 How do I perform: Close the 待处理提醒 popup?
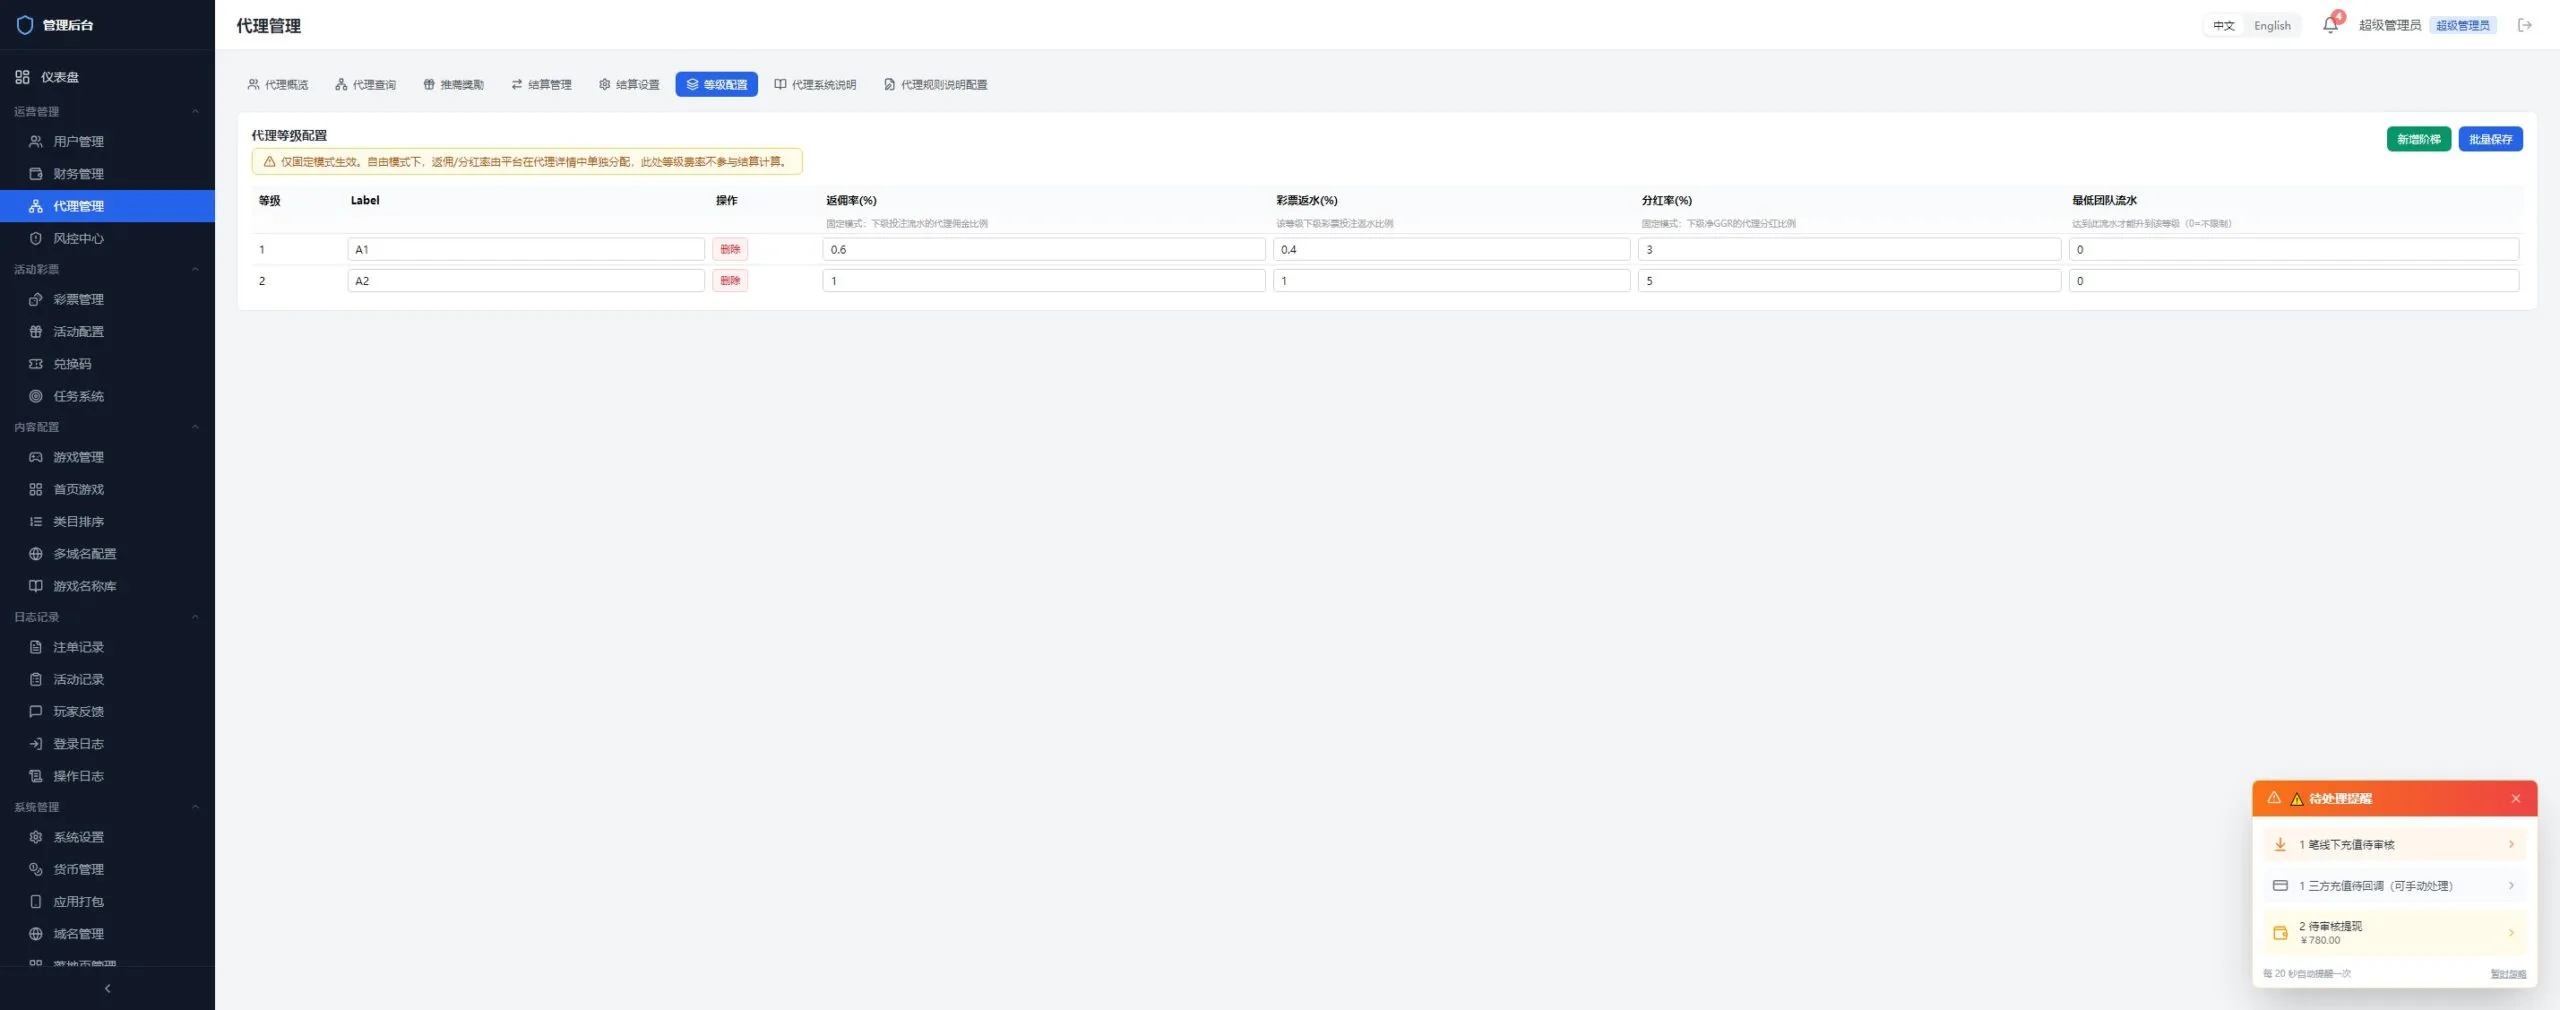pos(2516,799)
